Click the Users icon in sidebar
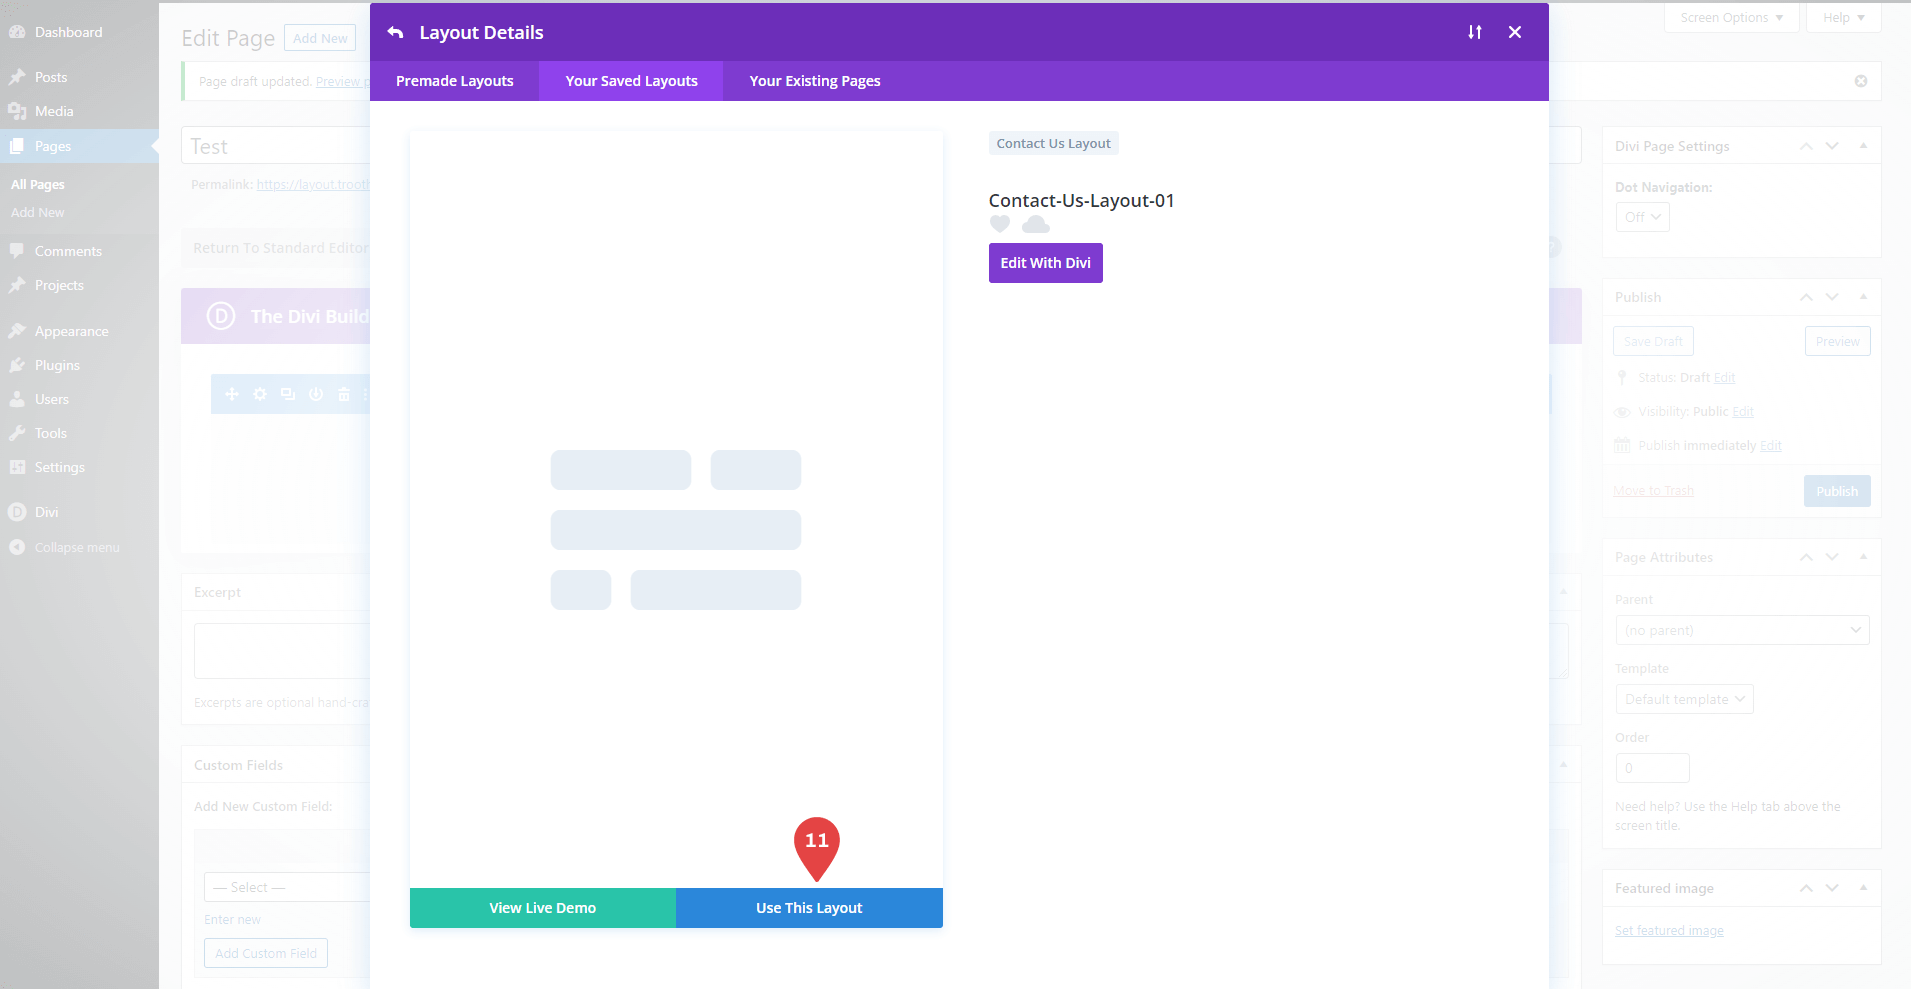 coord(17,399)
